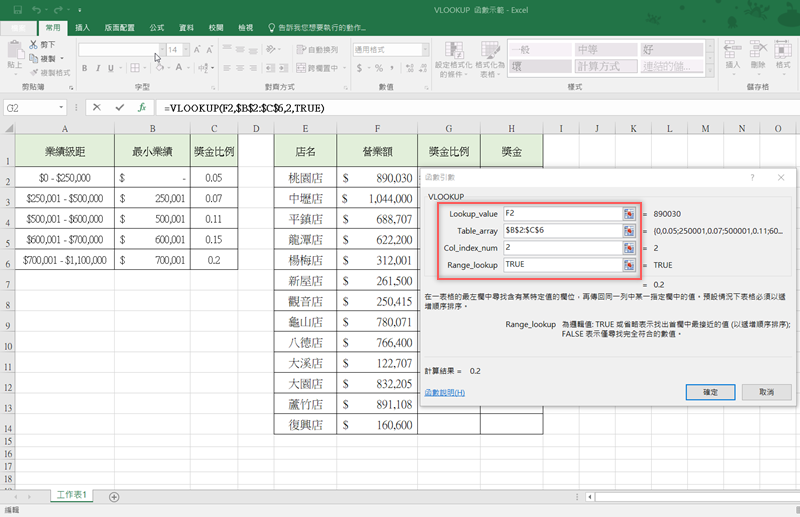Open the font size dropdown showing 14
The width and height of the screenshot is (800, 517).
click(185, 49)
